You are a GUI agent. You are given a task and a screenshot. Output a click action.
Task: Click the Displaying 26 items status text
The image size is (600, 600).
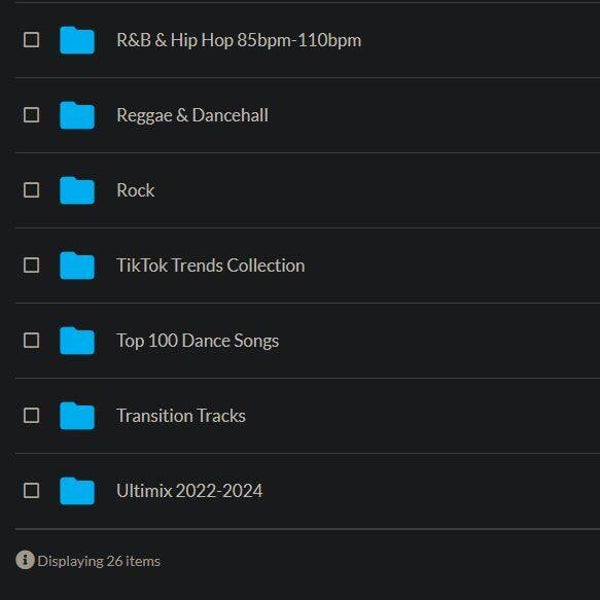[99, 561]
